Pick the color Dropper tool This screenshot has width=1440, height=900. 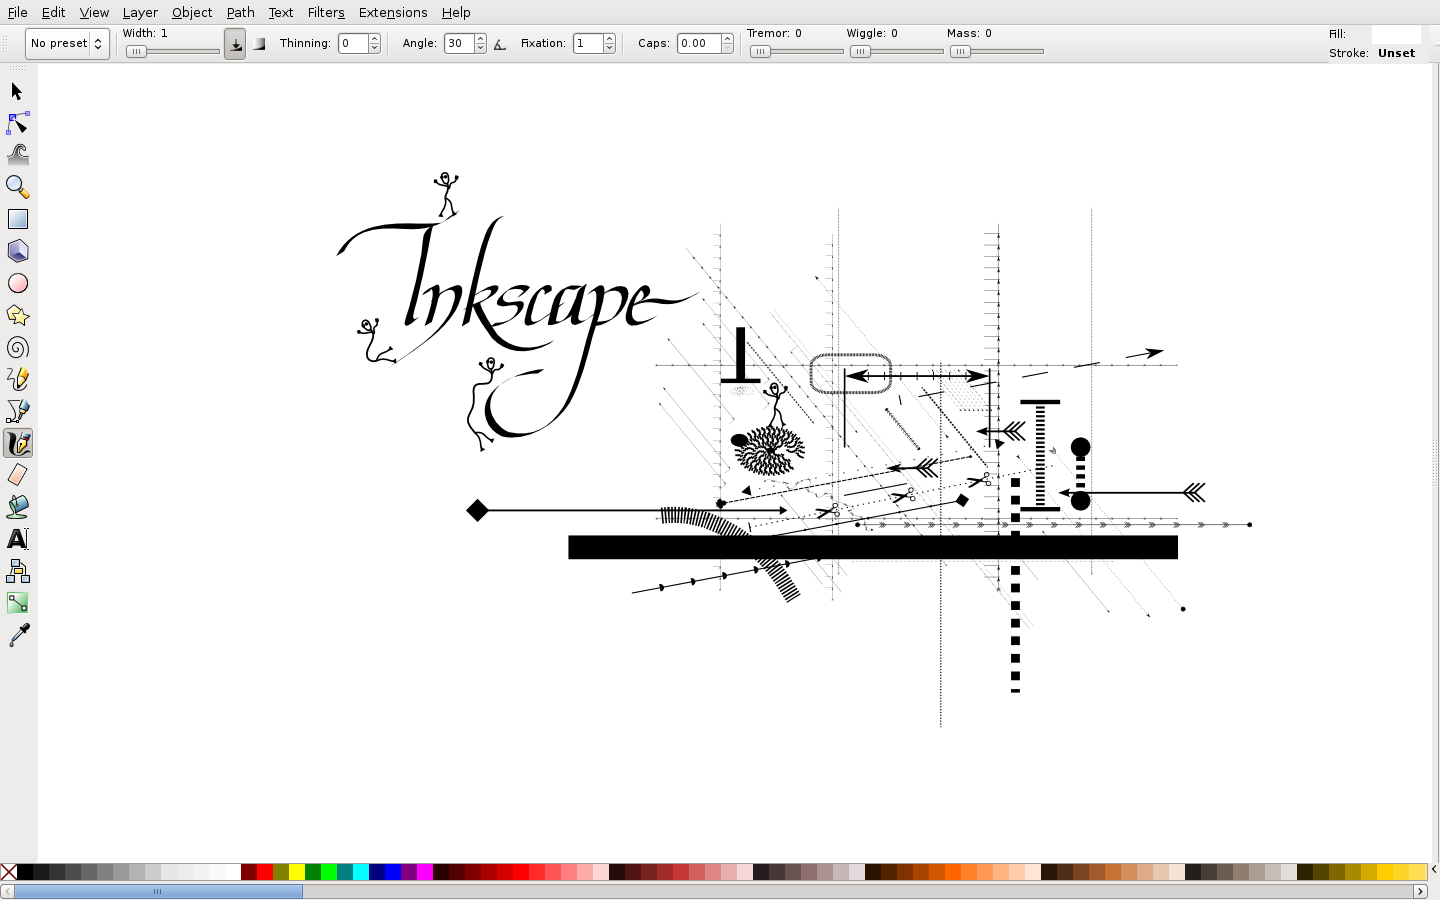point(17,635)
